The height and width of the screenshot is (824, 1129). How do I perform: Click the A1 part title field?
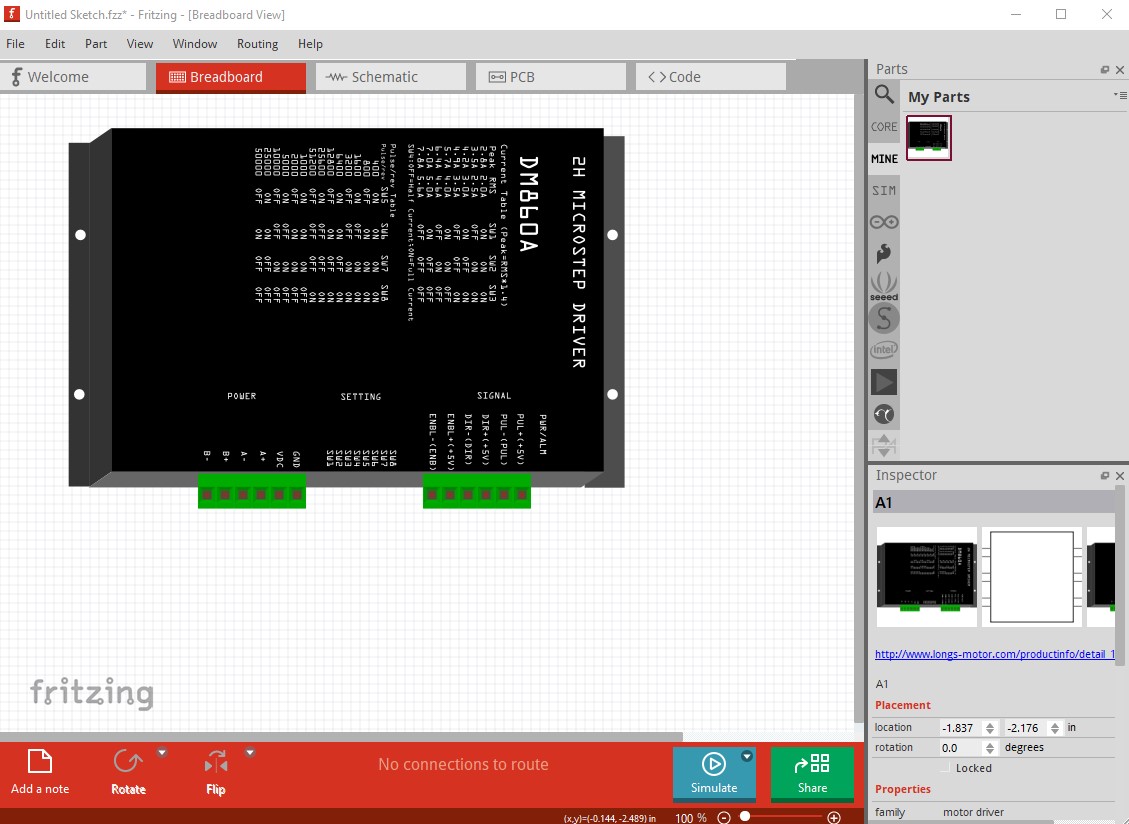(x=994, y=503)
